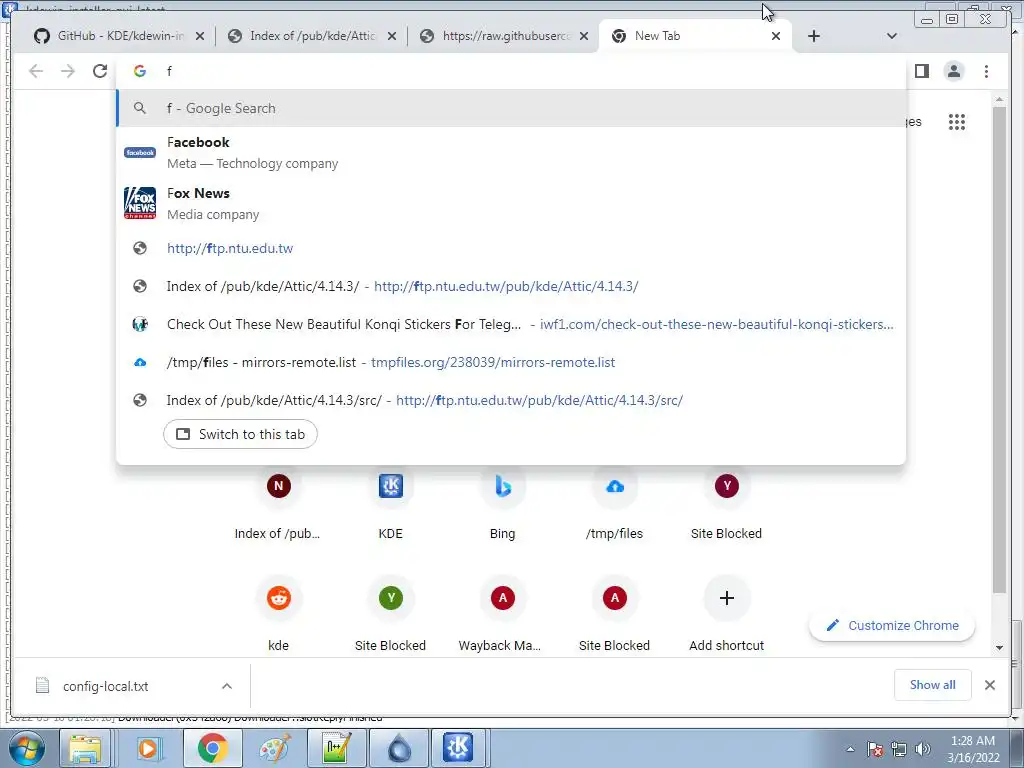Image resolution: width=1024 pixels, height=768 pixels.
Task: Expand config-local.txt download options chevron
Action: [227, 686]
